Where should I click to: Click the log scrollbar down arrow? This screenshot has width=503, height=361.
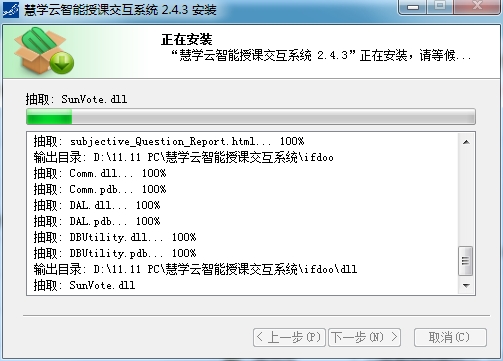pos(466,285)
